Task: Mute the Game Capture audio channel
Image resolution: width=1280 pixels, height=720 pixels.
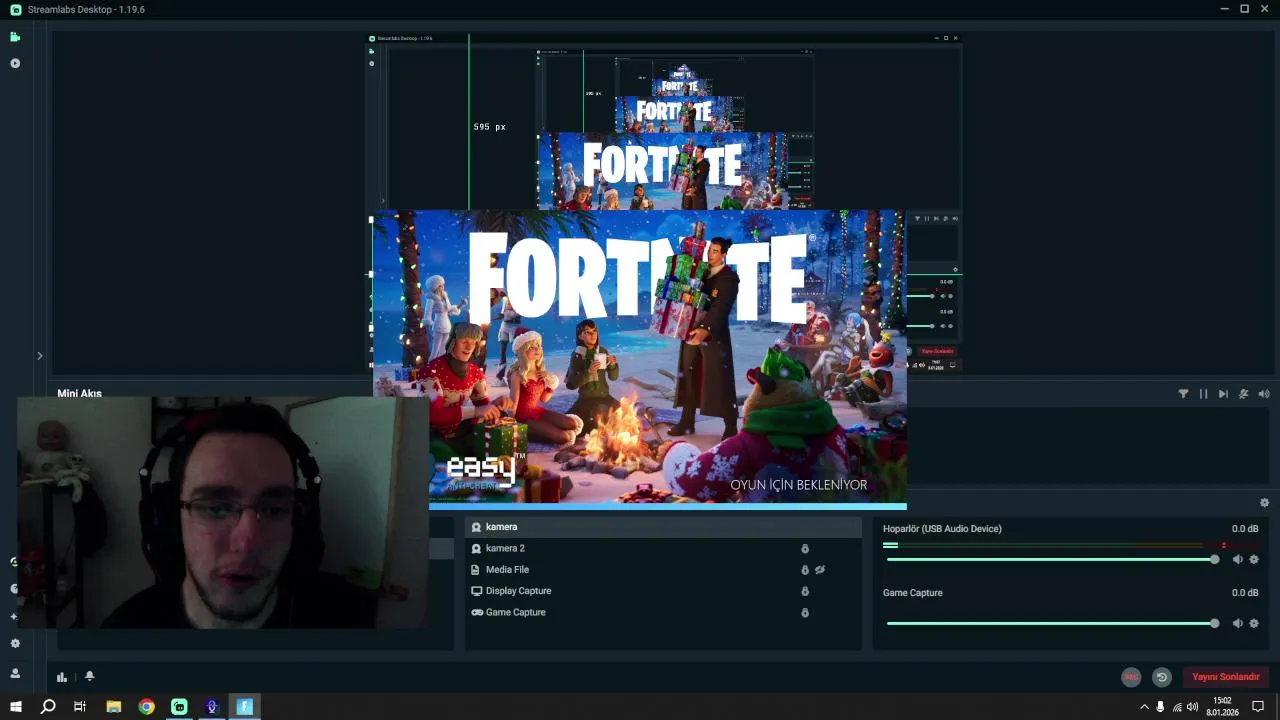Action: 1237,623
